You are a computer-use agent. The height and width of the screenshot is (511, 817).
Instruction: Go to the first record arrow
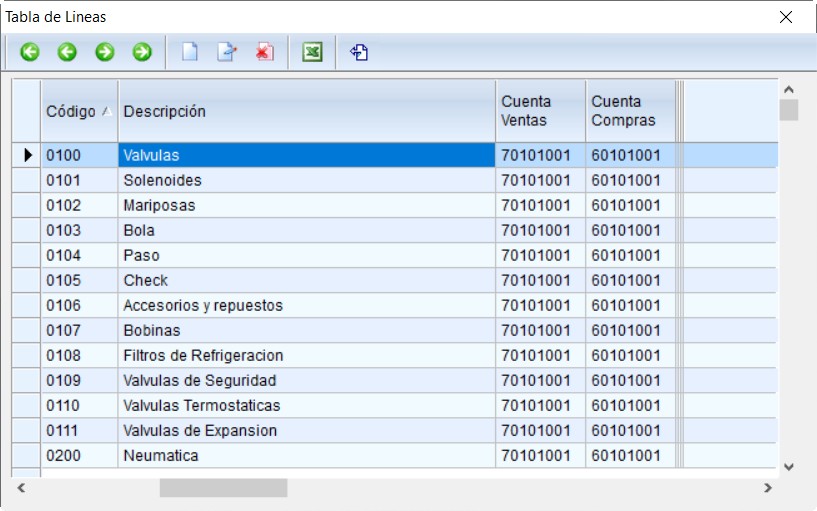(x=30, y=52)
